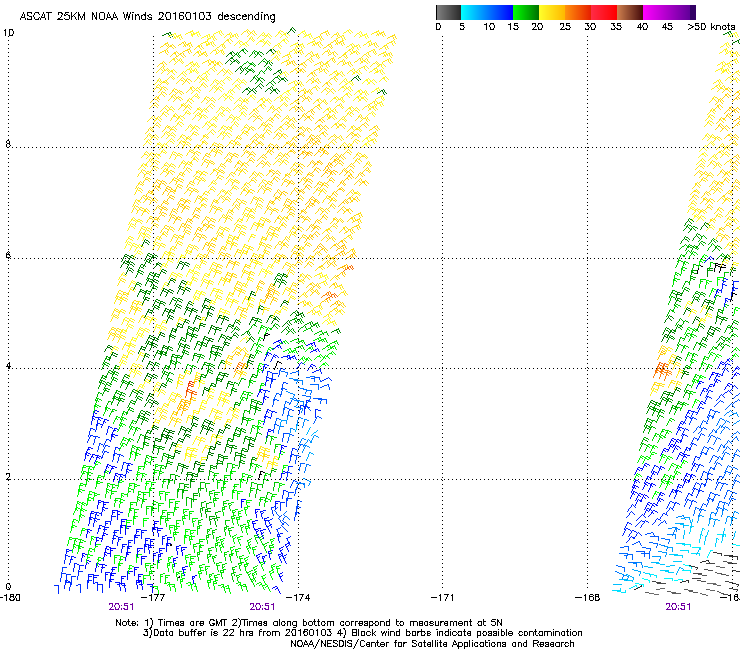Click the '8' latitude axis label
This screenshot has width=740, height=650.
[x=8, y=144]
